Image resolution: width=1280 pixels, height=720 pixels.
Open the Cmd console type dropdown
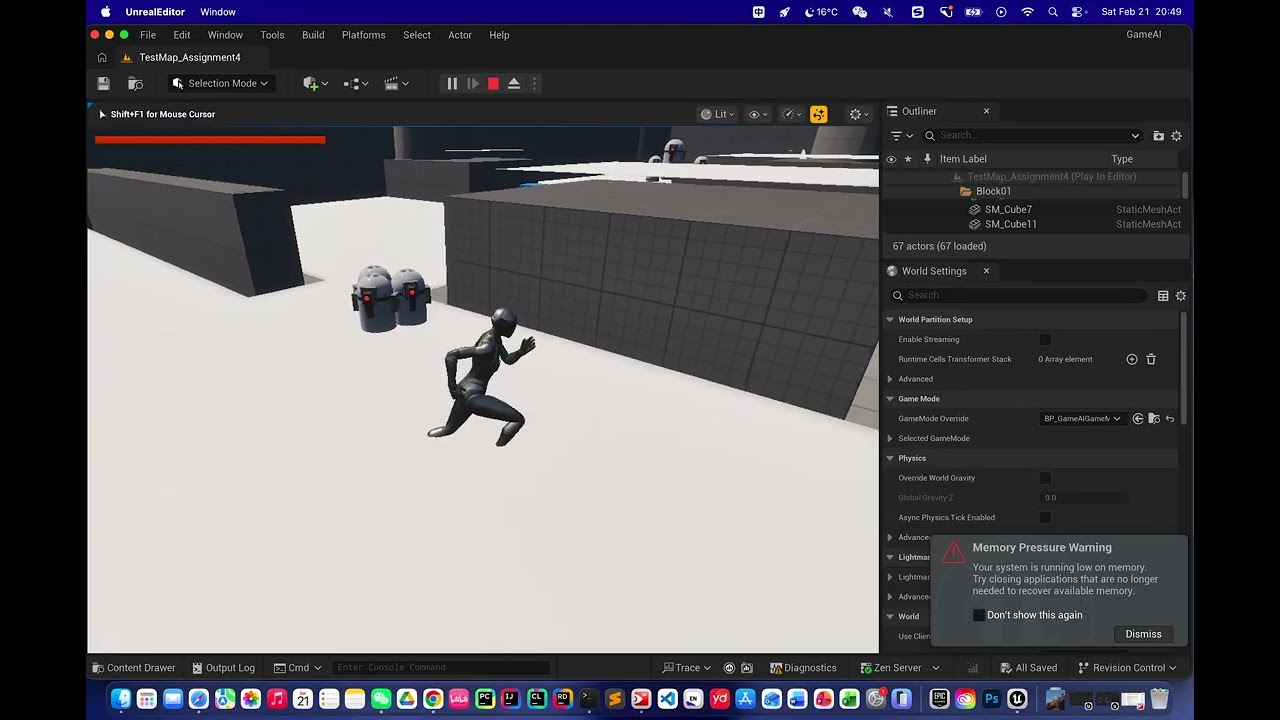click(x=297, y=668)
